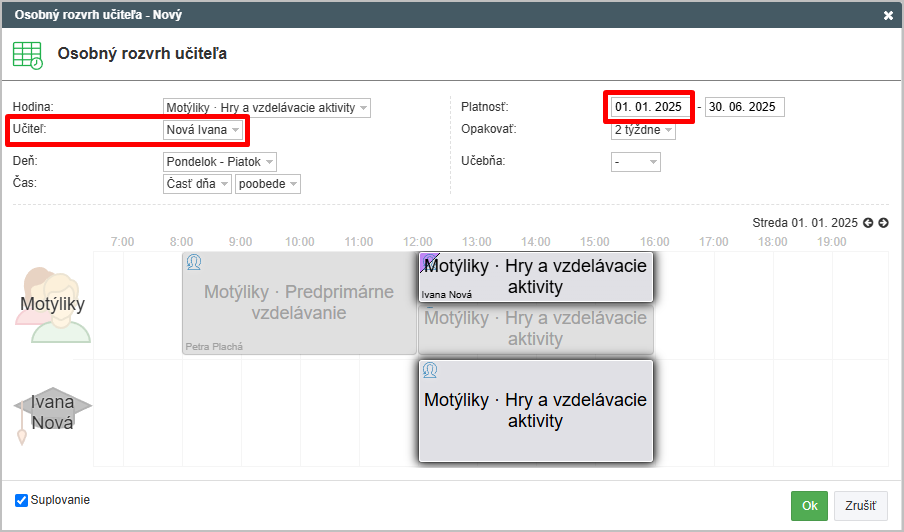Go to previous day with the left arrow
The width and height of the screenshot is (904, 532).
[x=868, y=222]
